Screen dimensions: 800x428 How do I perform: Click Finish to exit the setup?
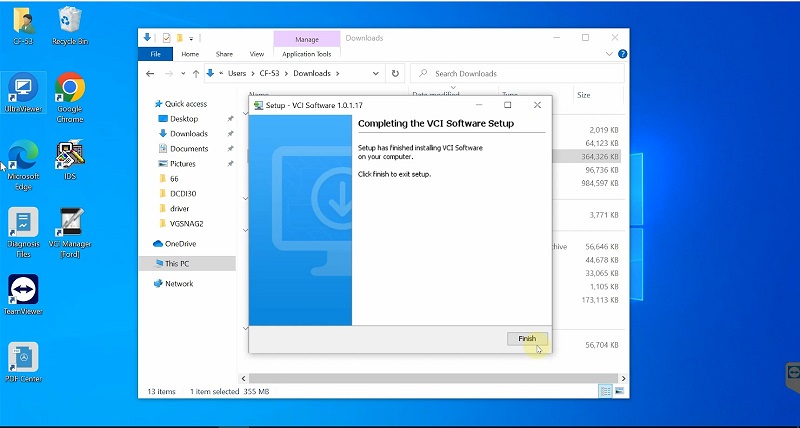click(x=527, y=339)
